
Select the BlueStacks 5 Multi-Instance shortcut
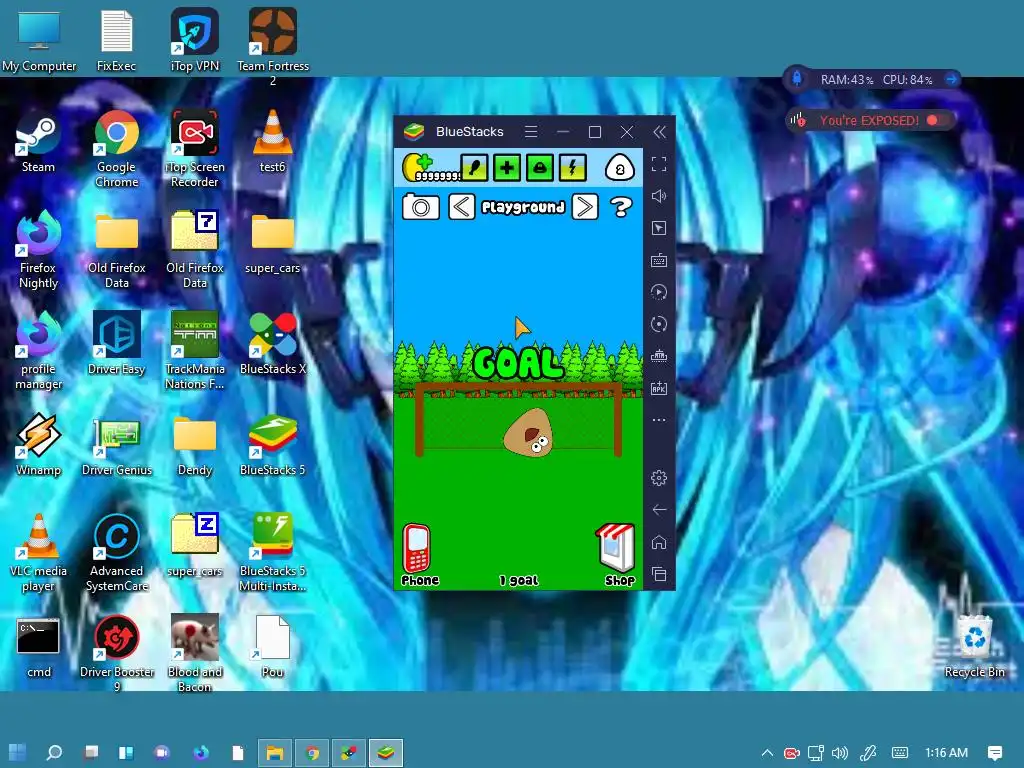(x=273, y=554)
